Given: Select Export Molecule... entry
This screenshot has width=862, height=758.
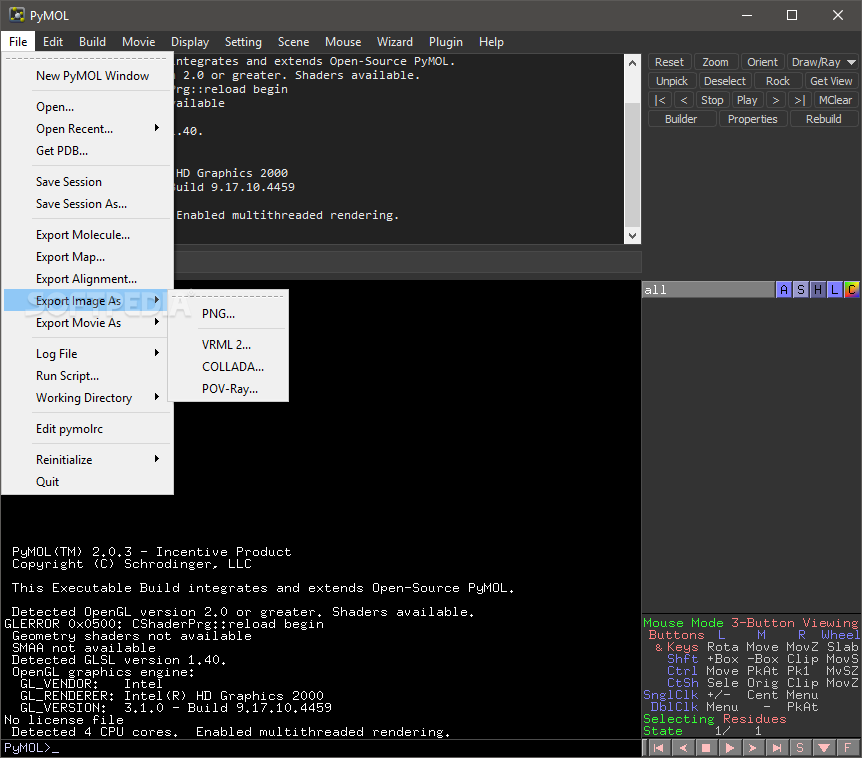Looking at the screenshot, I should 87,235.
